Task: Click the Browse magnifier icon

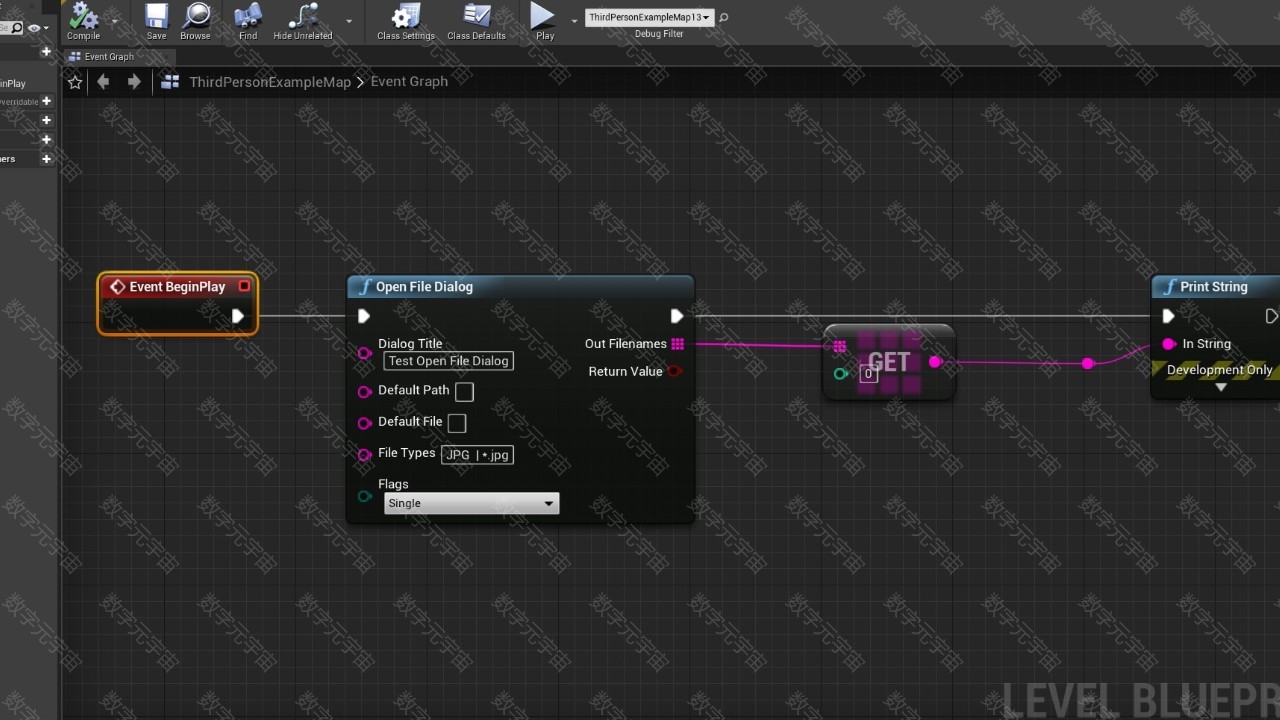Action: coord(195,17)
